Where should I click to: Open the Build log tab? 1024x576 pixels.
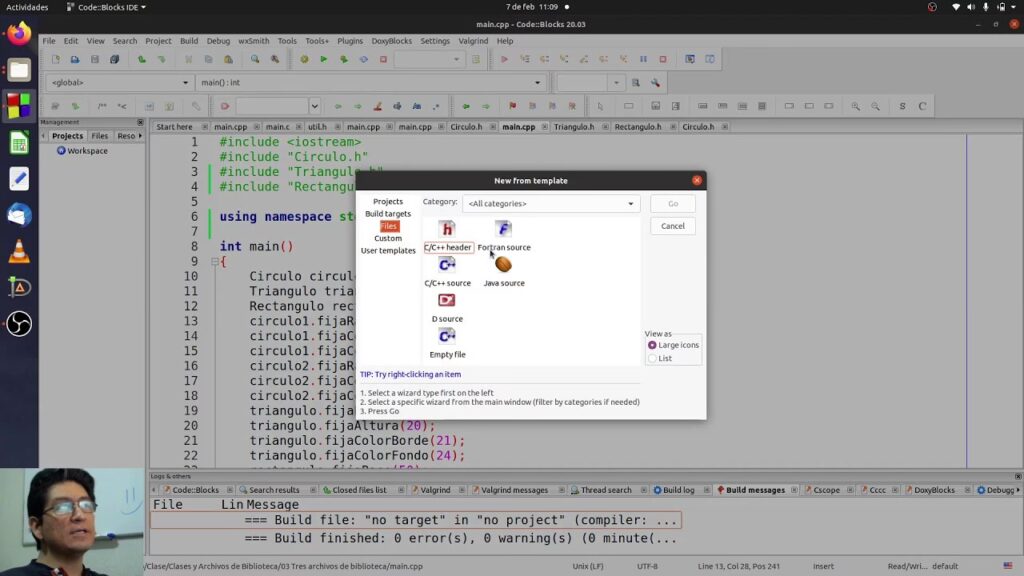coord(678,490)
